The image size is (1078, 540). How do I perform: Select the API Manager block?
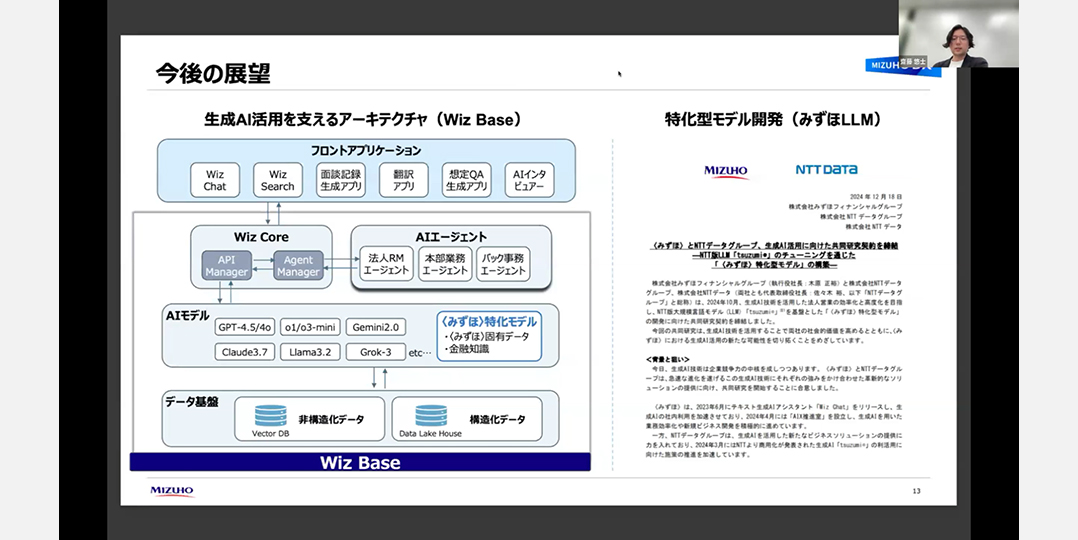227,266
